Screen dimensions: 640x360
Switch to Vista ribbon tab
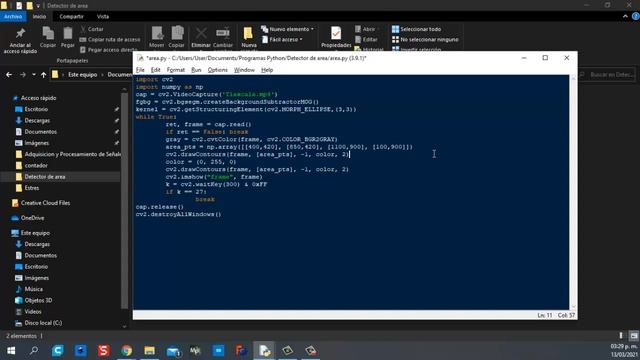tap(103, 16)
